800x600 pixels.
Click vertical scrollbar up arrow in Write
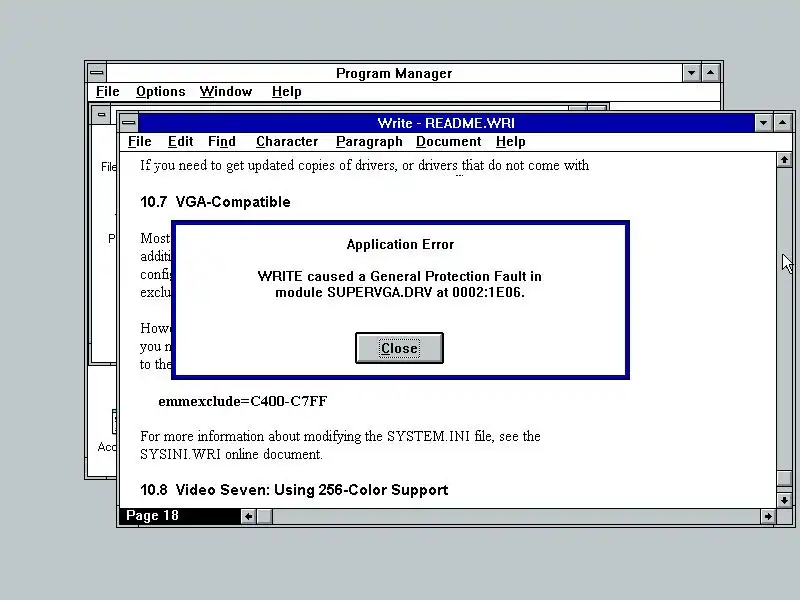tap(784, 160)
